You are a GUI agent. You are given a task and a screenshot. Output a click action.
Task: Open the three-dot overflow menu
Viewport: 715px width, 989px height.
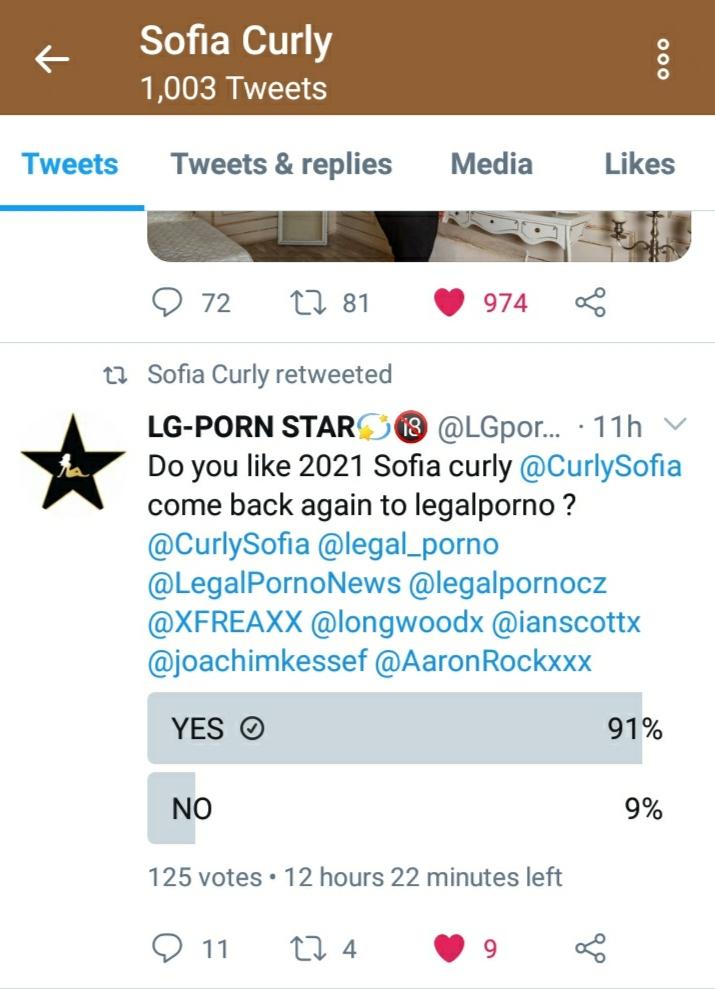tap(661, 60)
